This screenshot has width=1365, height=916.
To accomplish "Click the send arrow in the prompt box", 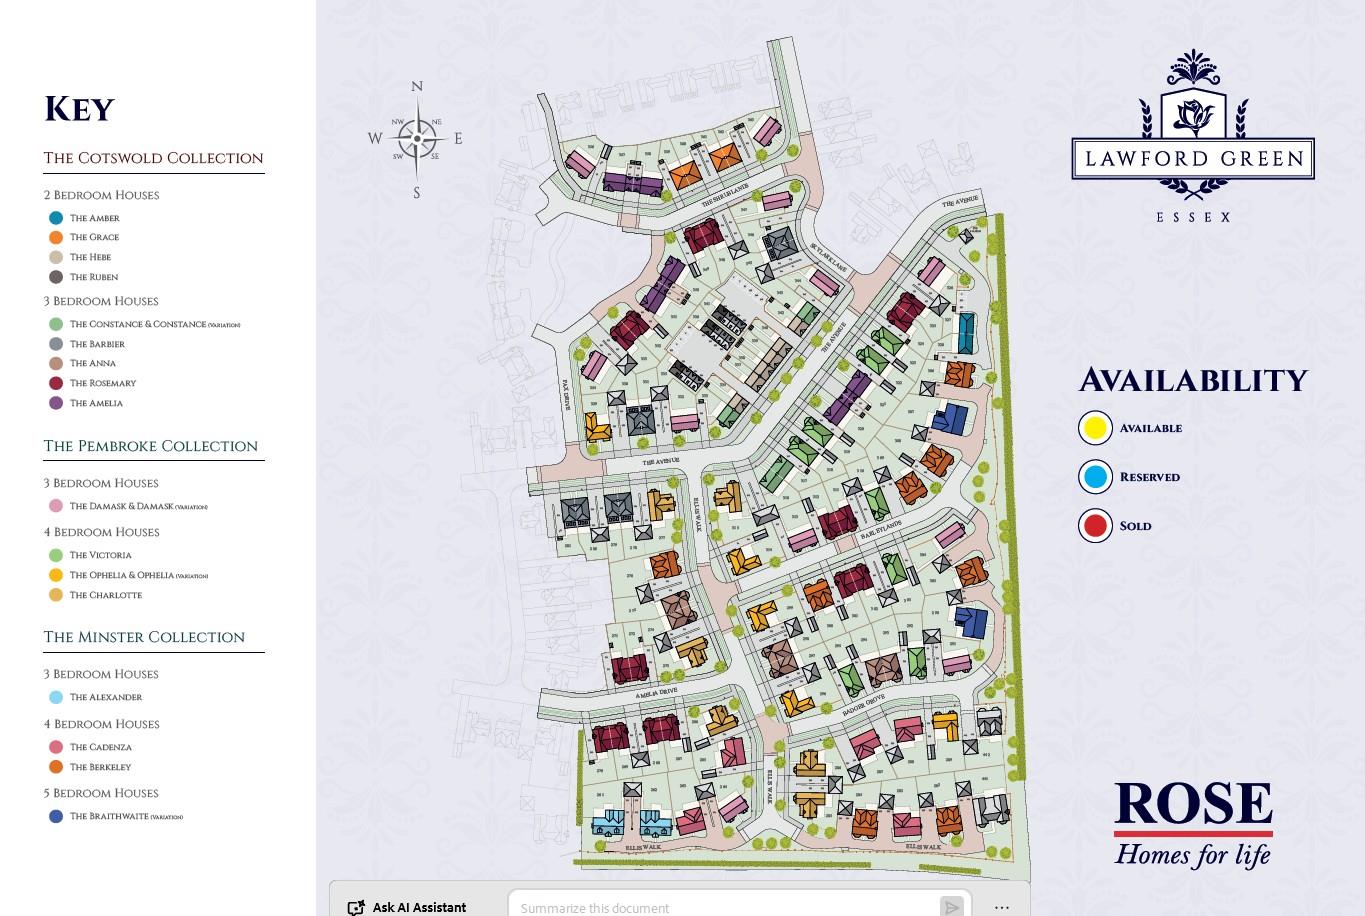I will tap(950, 906).
